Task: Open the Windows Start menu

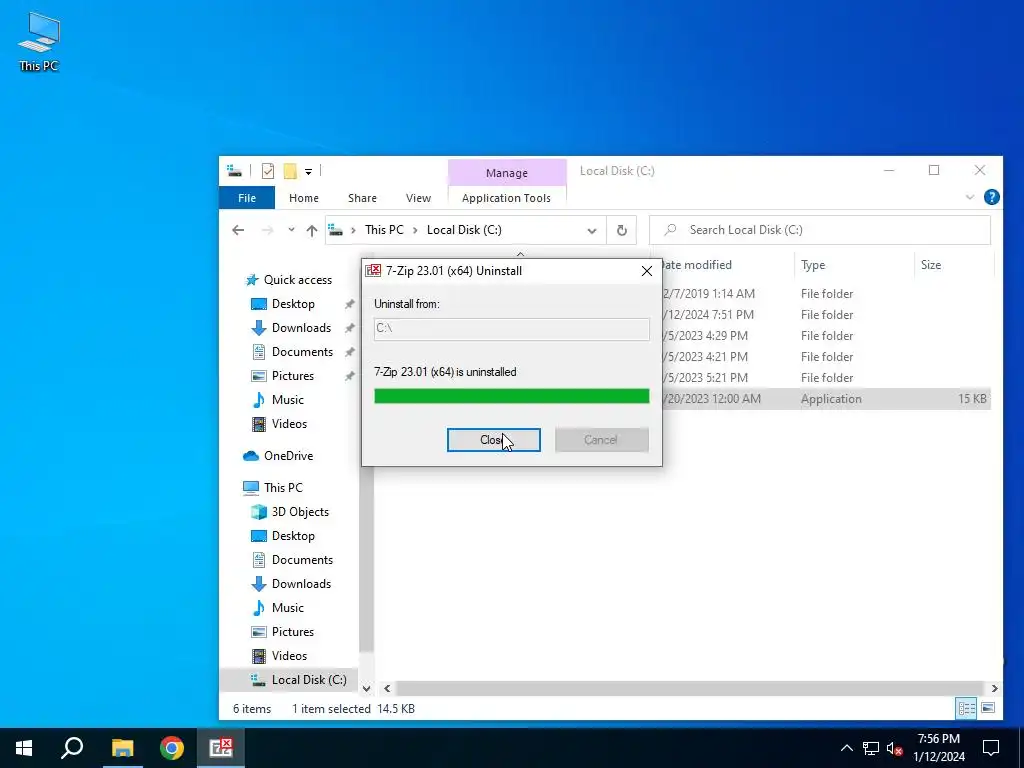Action: (24, 748)
